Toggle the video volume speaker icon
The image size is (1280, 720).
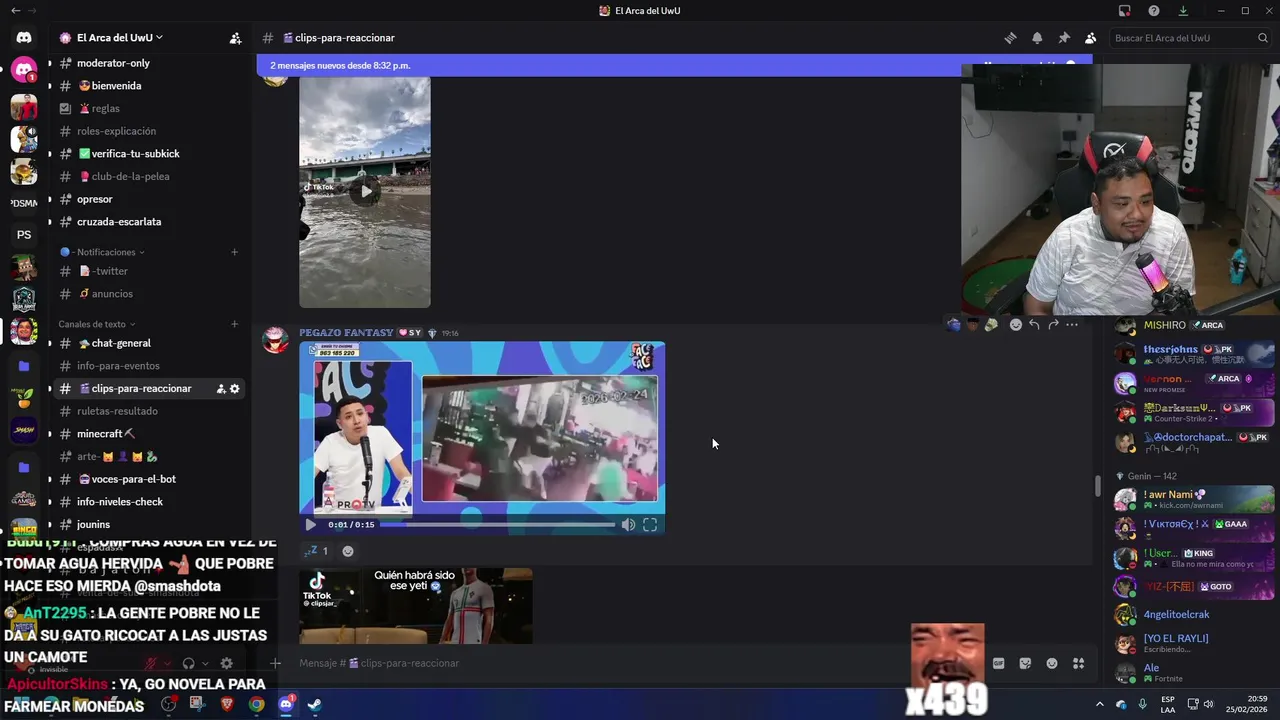pyautogui.click(x=628, y=524)
